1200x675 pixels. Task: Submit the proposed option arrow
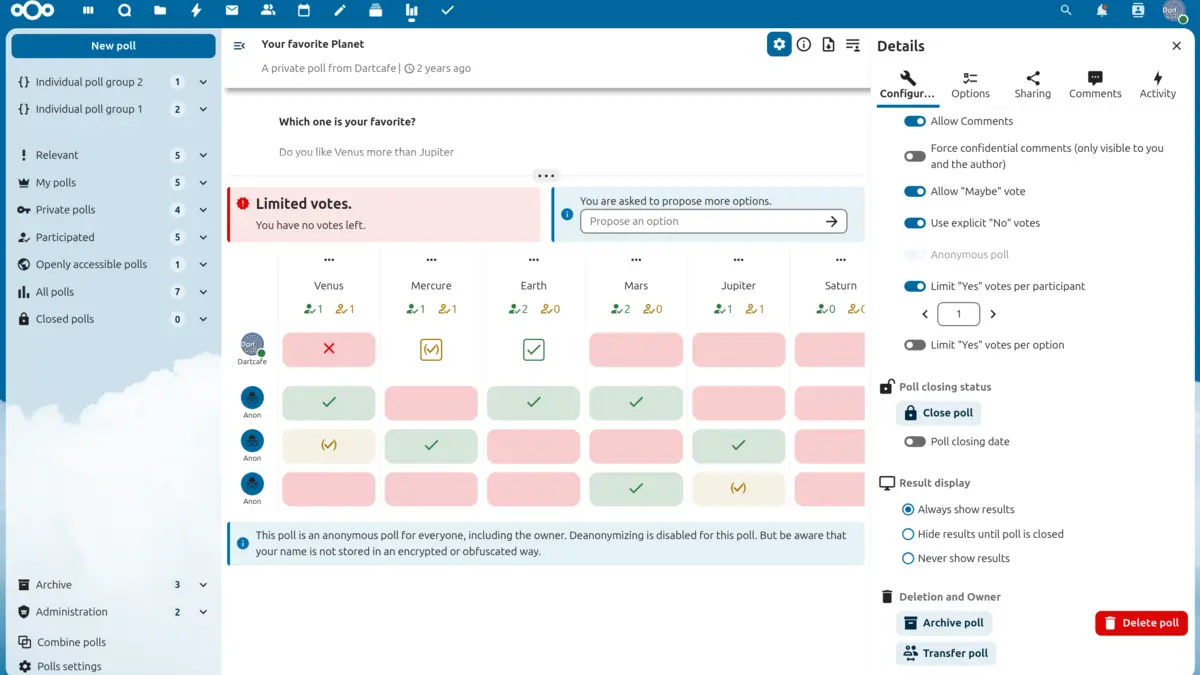(831, 222)
